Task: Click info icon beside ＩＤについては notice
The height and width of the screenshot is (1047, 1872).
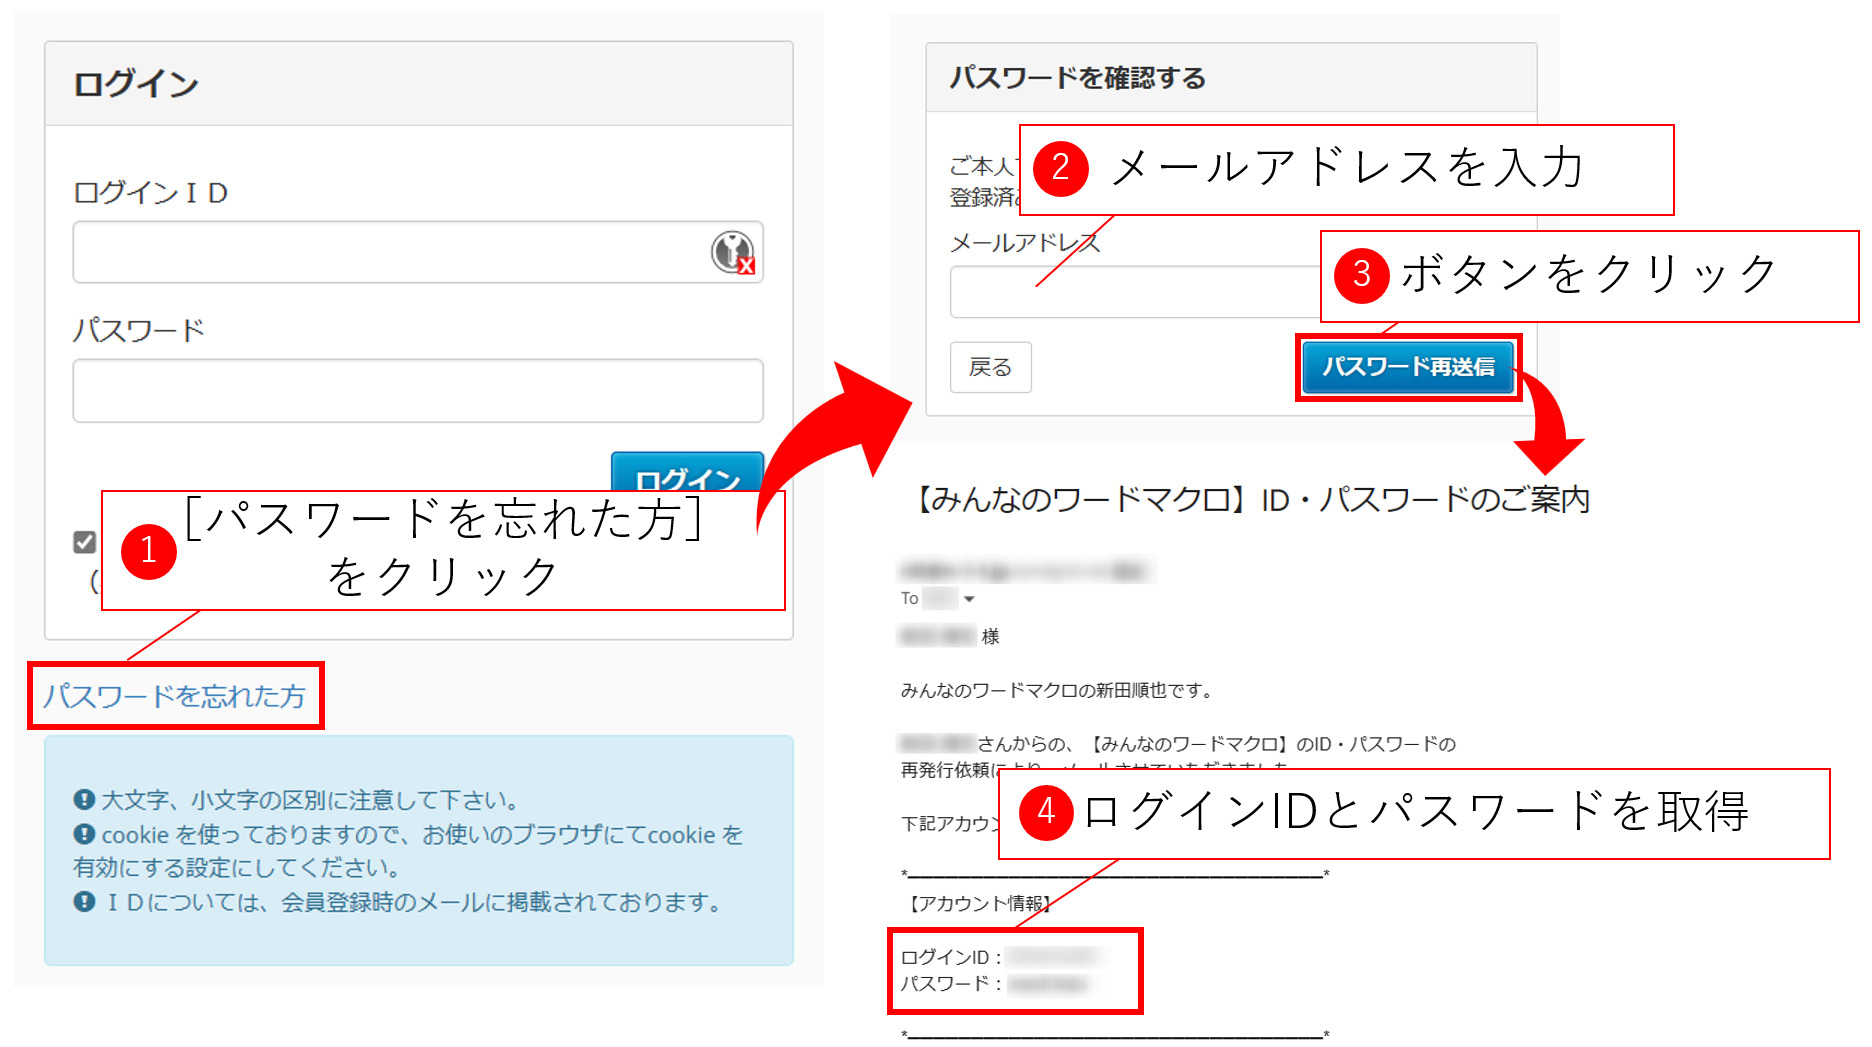Action: coord(84,902)
